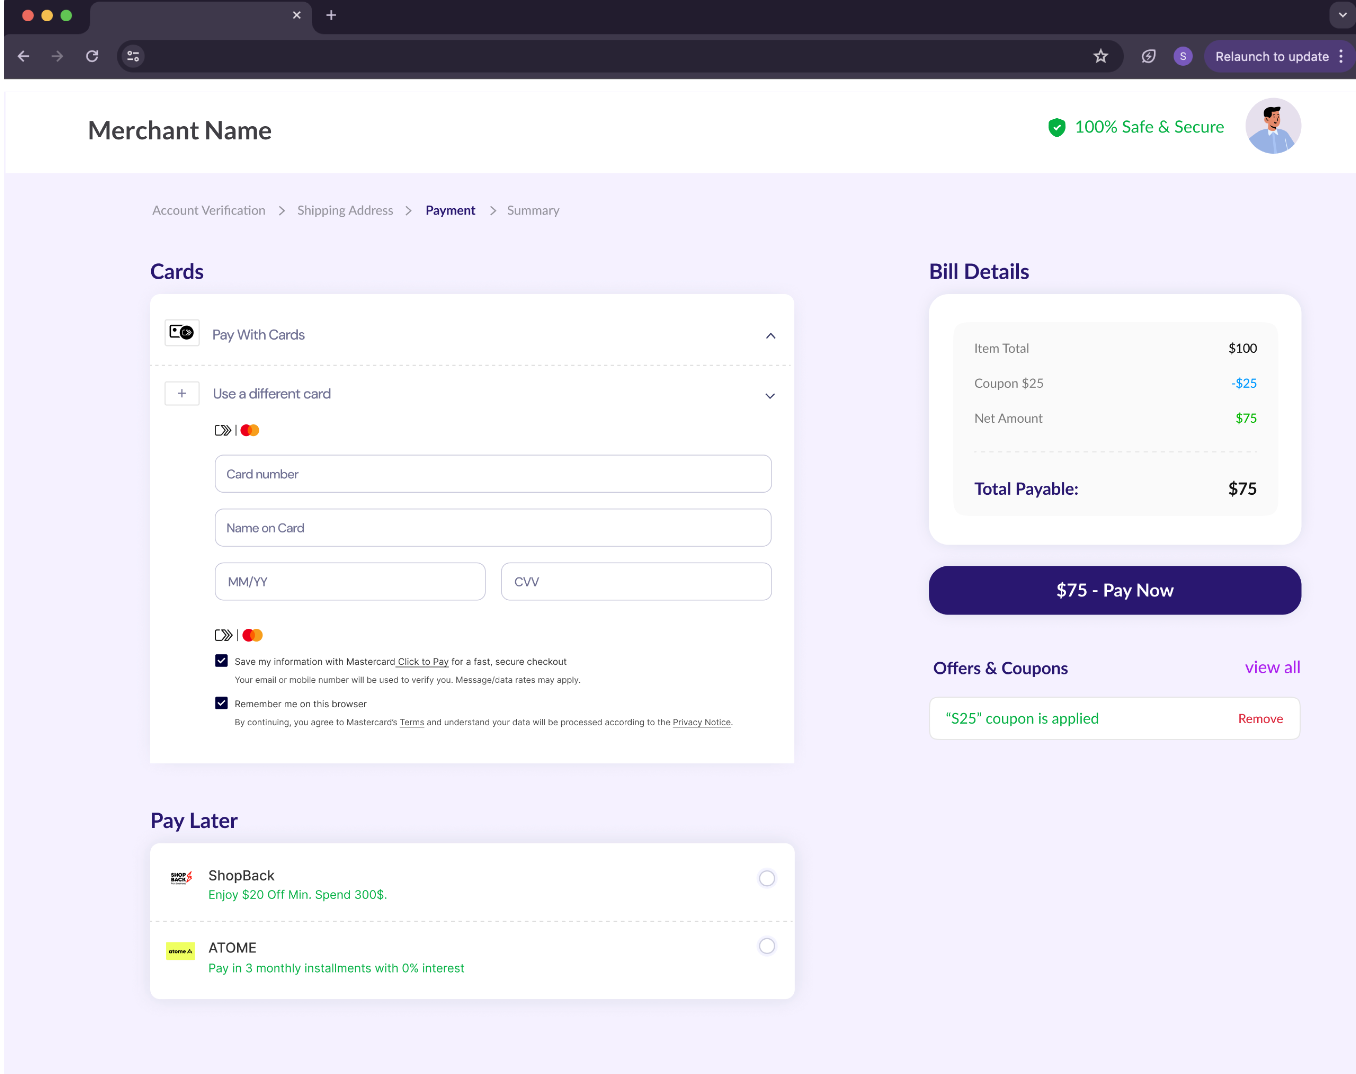Click Click to Pay icon above Card number
Viewport: 1356px width, 1074px height.
(223, 430)
